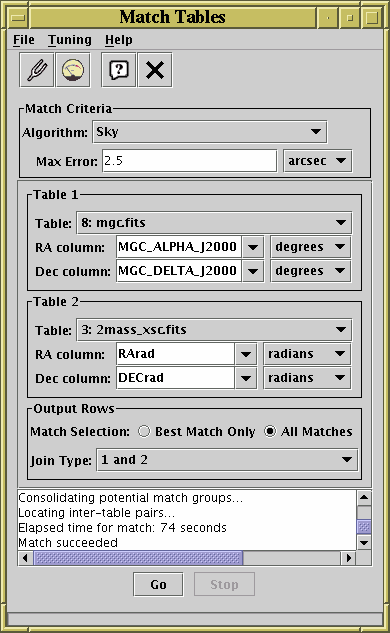Viewport: 390px width, 633px height.
Task: Click the RArad column field
Action: coord(175,354)
